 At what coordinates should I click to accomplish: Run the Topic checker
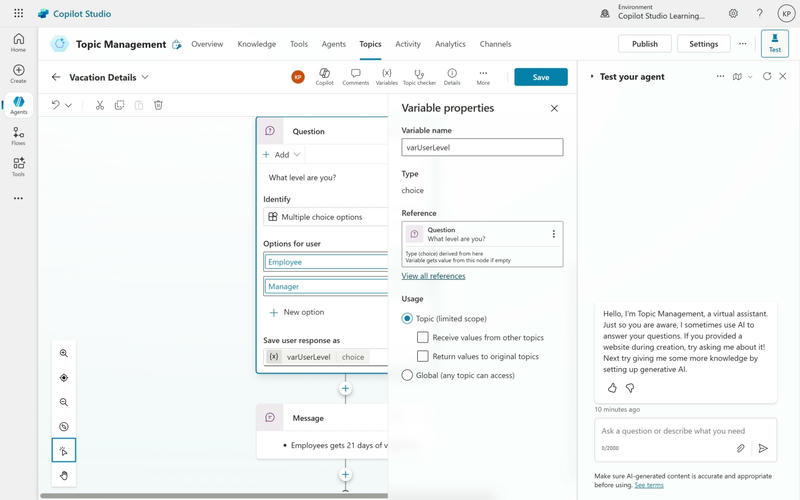pos(419,77)
